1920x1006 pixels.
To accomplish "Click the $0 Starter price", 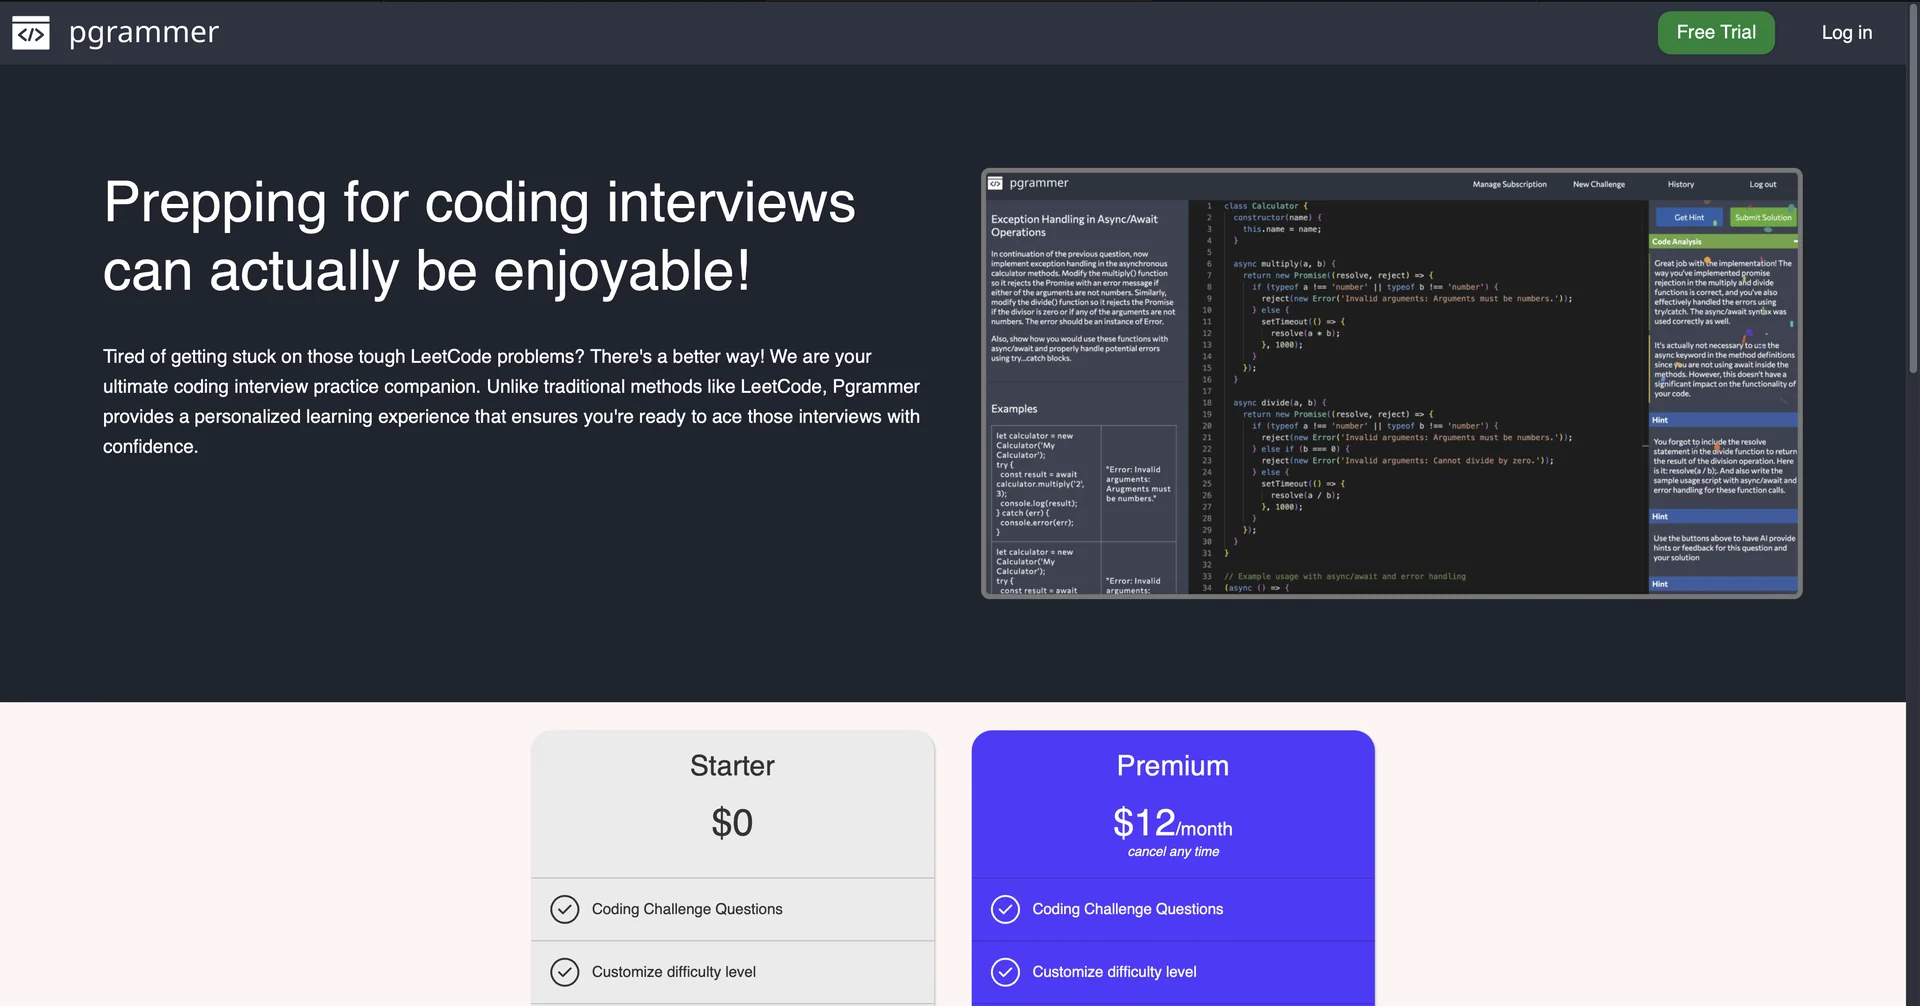I will (x=732, y=823).
